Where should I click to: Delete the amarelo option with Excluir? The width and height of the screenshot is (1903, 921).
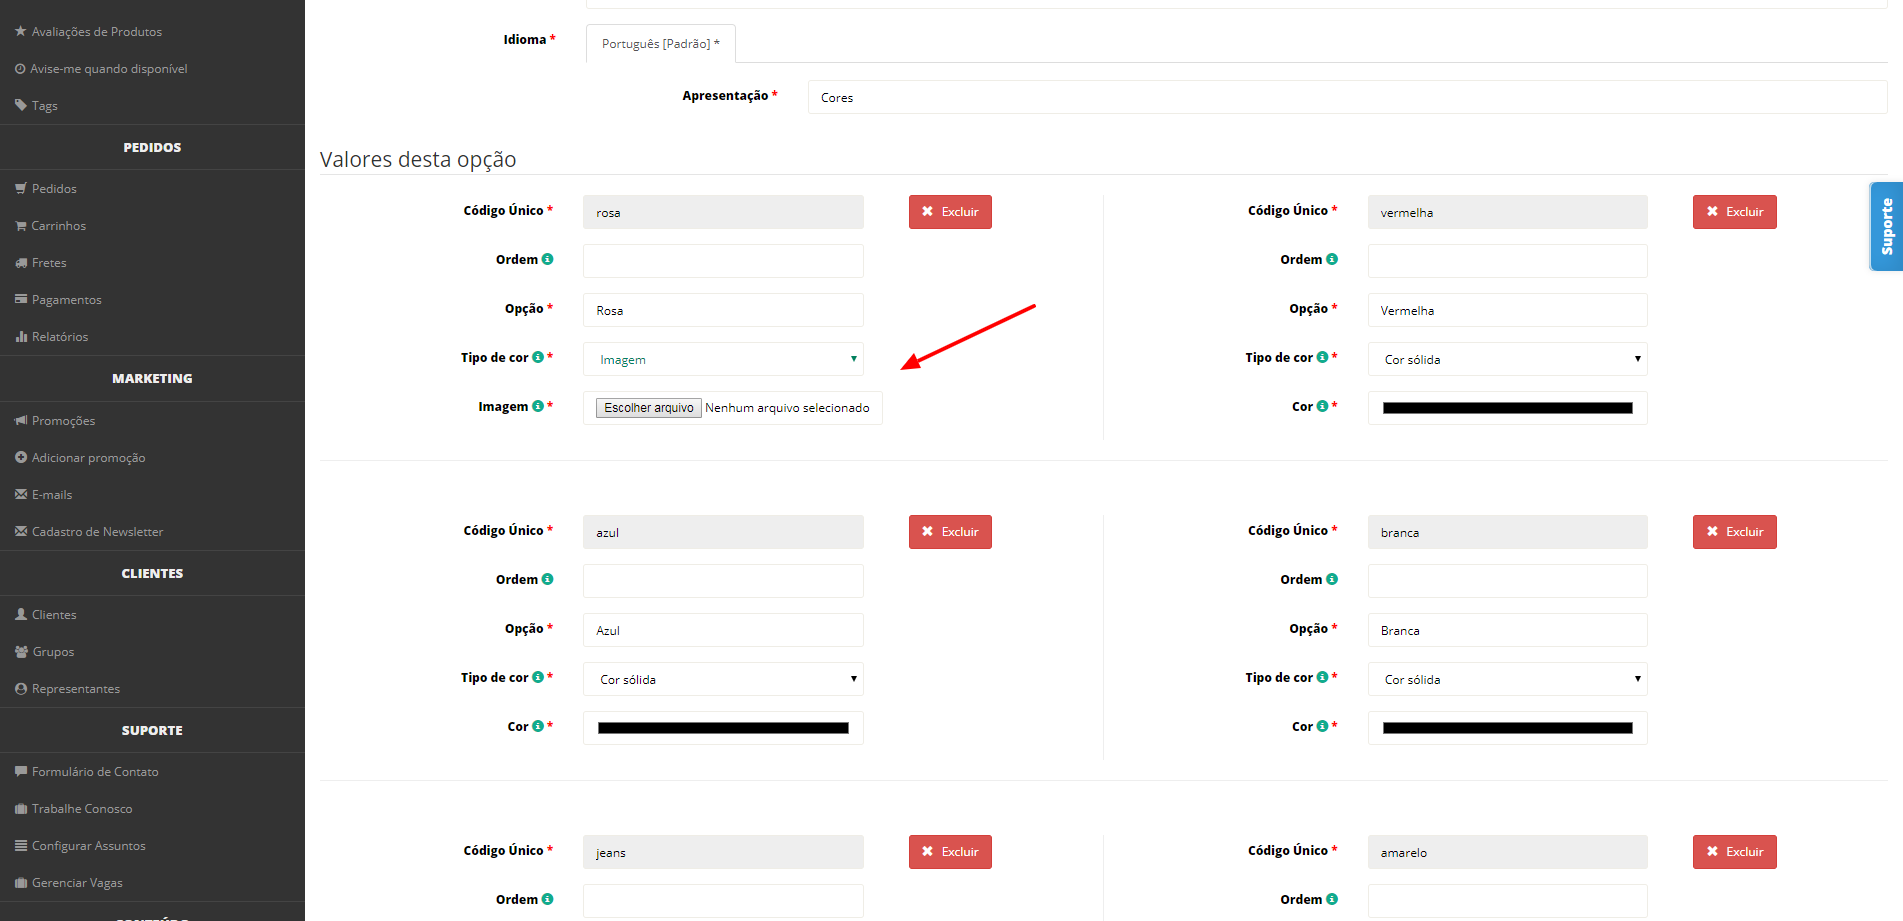tap(1734, 852)
